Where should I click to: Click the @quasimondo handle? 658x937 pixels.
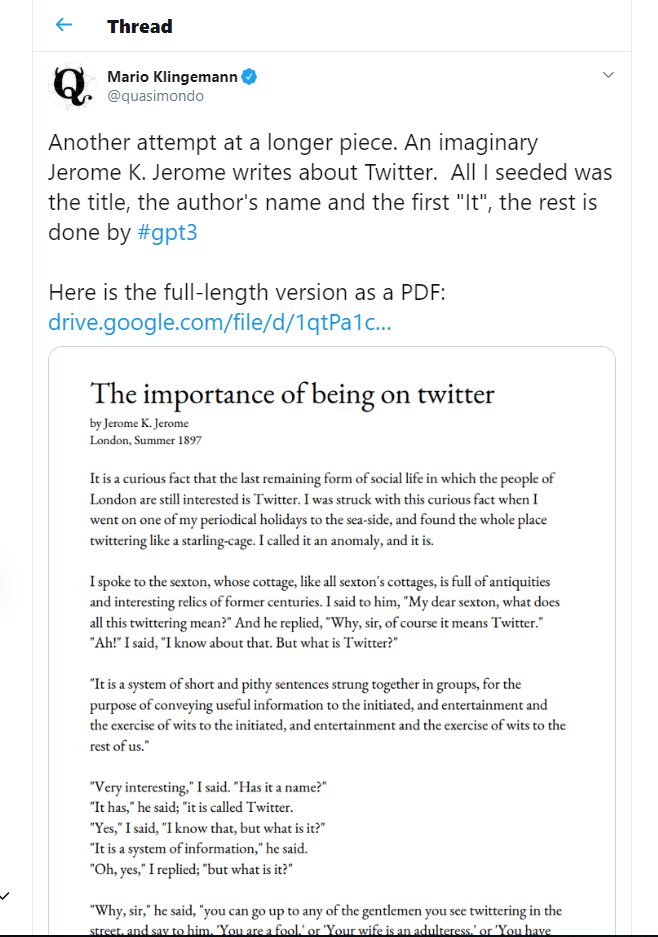click(155, 96)
